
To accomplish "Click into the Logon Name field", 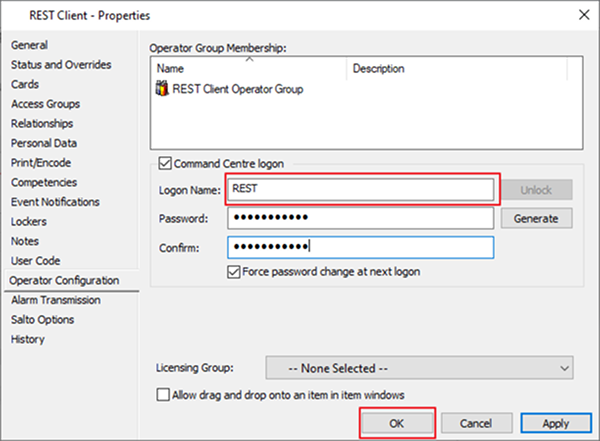I will click(360, 188).
